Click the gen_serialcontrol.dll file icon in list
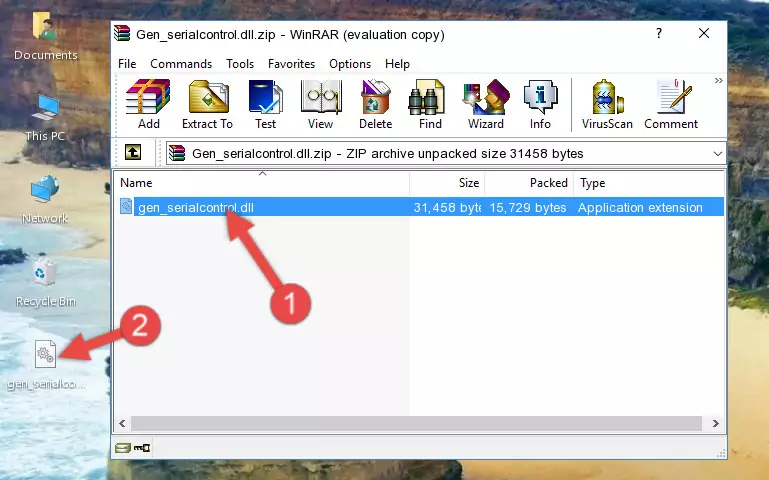 (126, 206)
